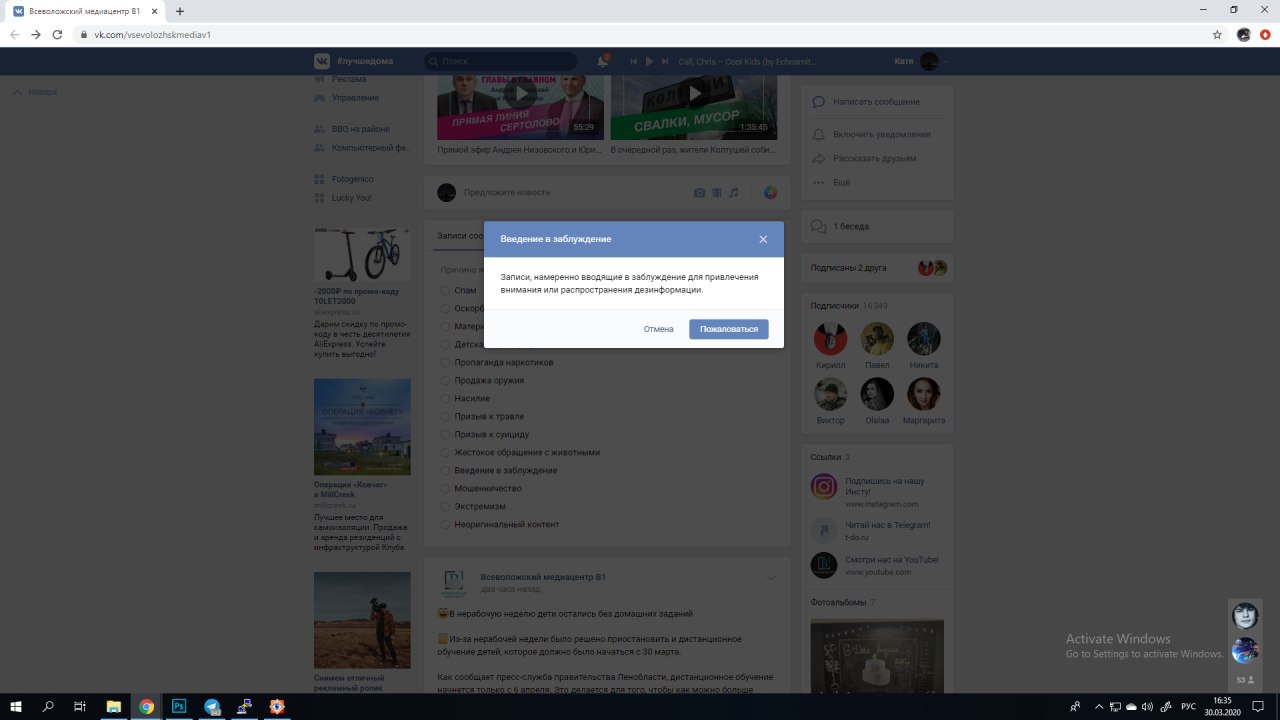
Task: Skip to previous track in header player
Action: coord(633,61)
